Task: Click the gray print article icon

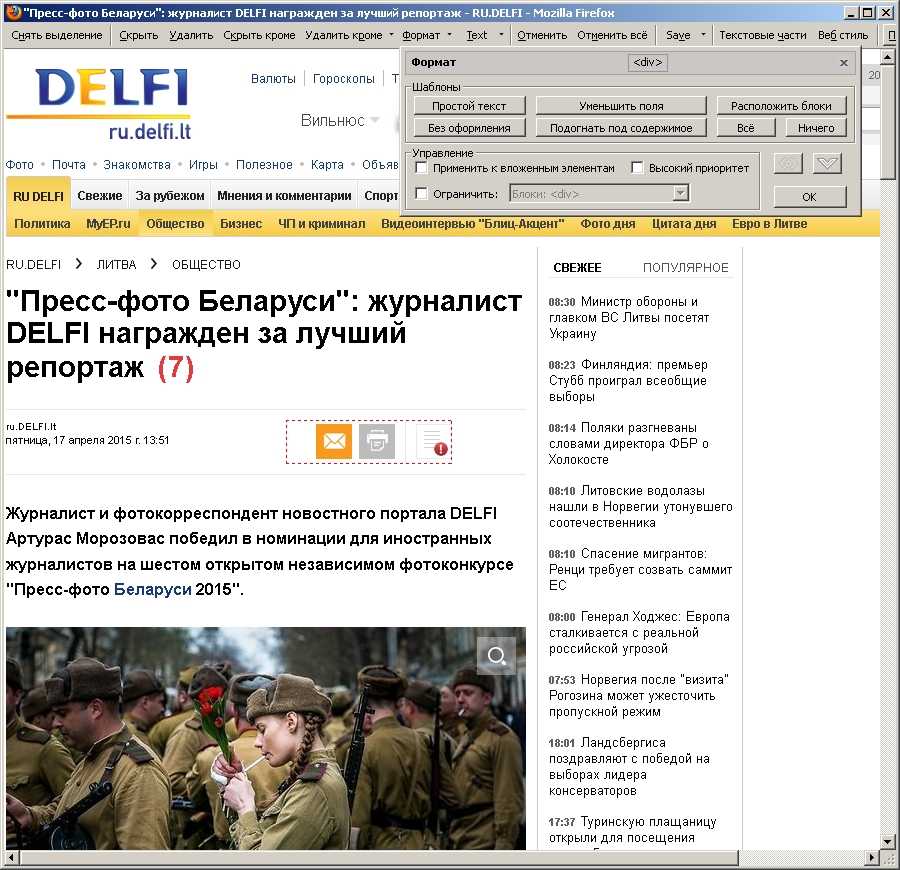Action: pos(377,441)
